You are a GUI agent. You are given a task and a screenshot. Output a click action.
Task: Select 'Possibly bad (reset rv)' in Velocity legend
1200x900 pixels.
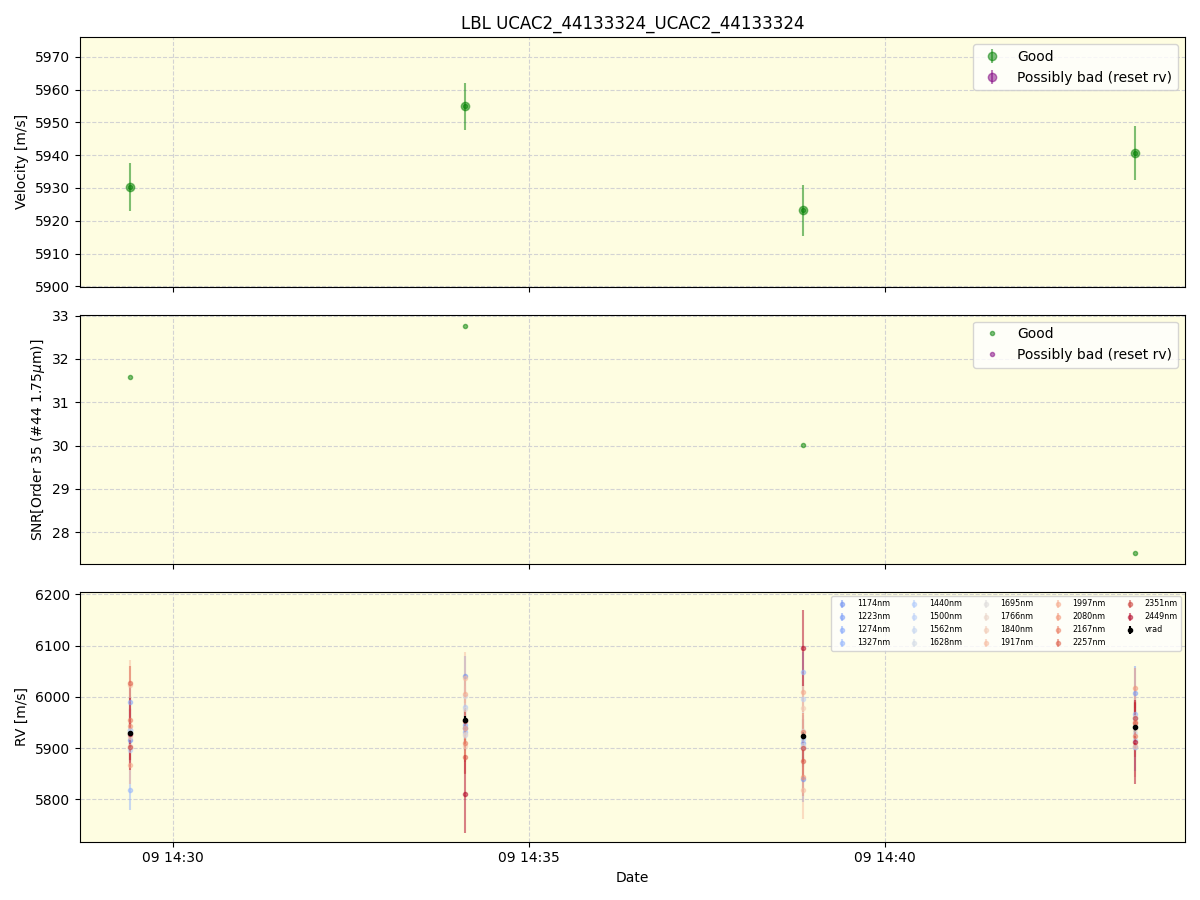tap(1094, 77)
